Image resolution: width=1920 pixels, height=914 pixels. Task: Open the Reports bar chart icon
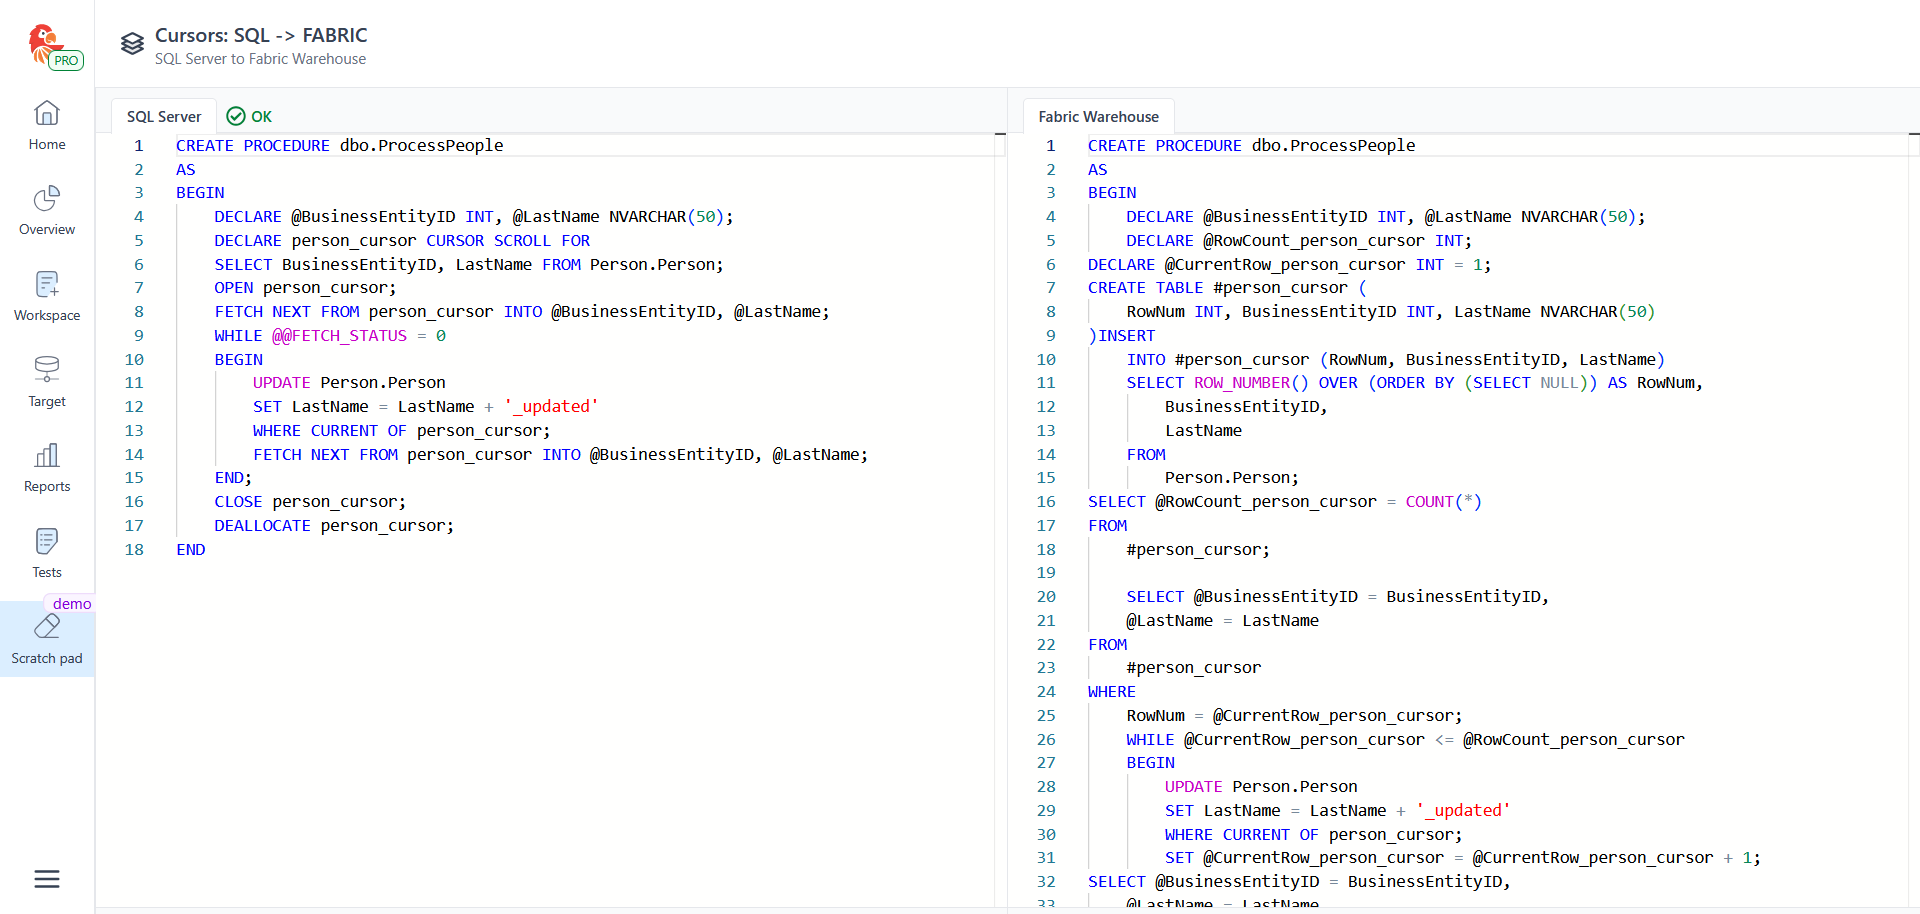point(47,456)
